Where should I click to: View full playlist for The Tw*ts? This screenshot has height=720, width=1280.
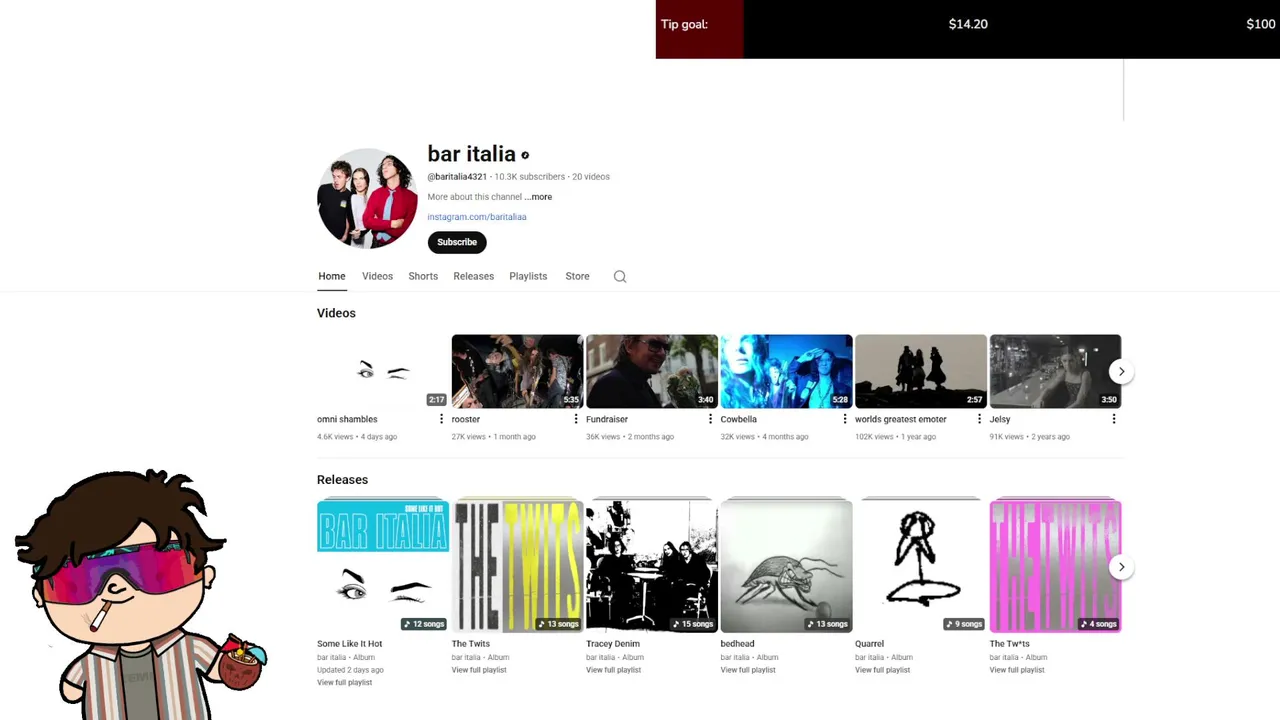(x=1017, y=670)
